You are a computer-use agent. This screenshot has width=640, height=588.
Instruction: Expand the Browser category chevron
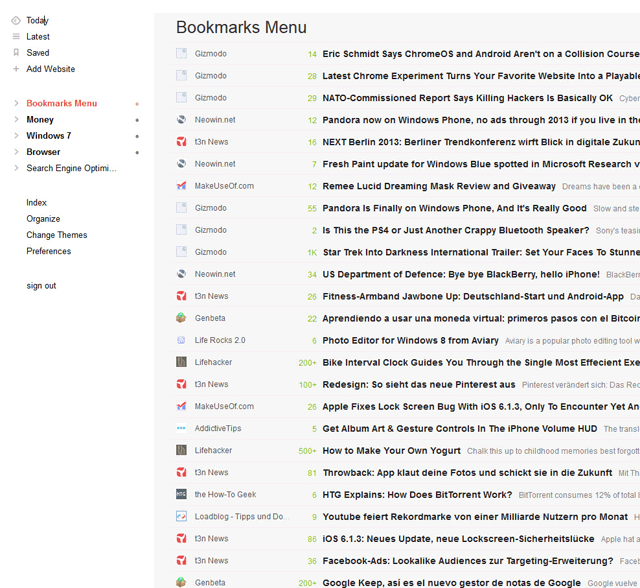pyautogui.click(x=16, y=152)
